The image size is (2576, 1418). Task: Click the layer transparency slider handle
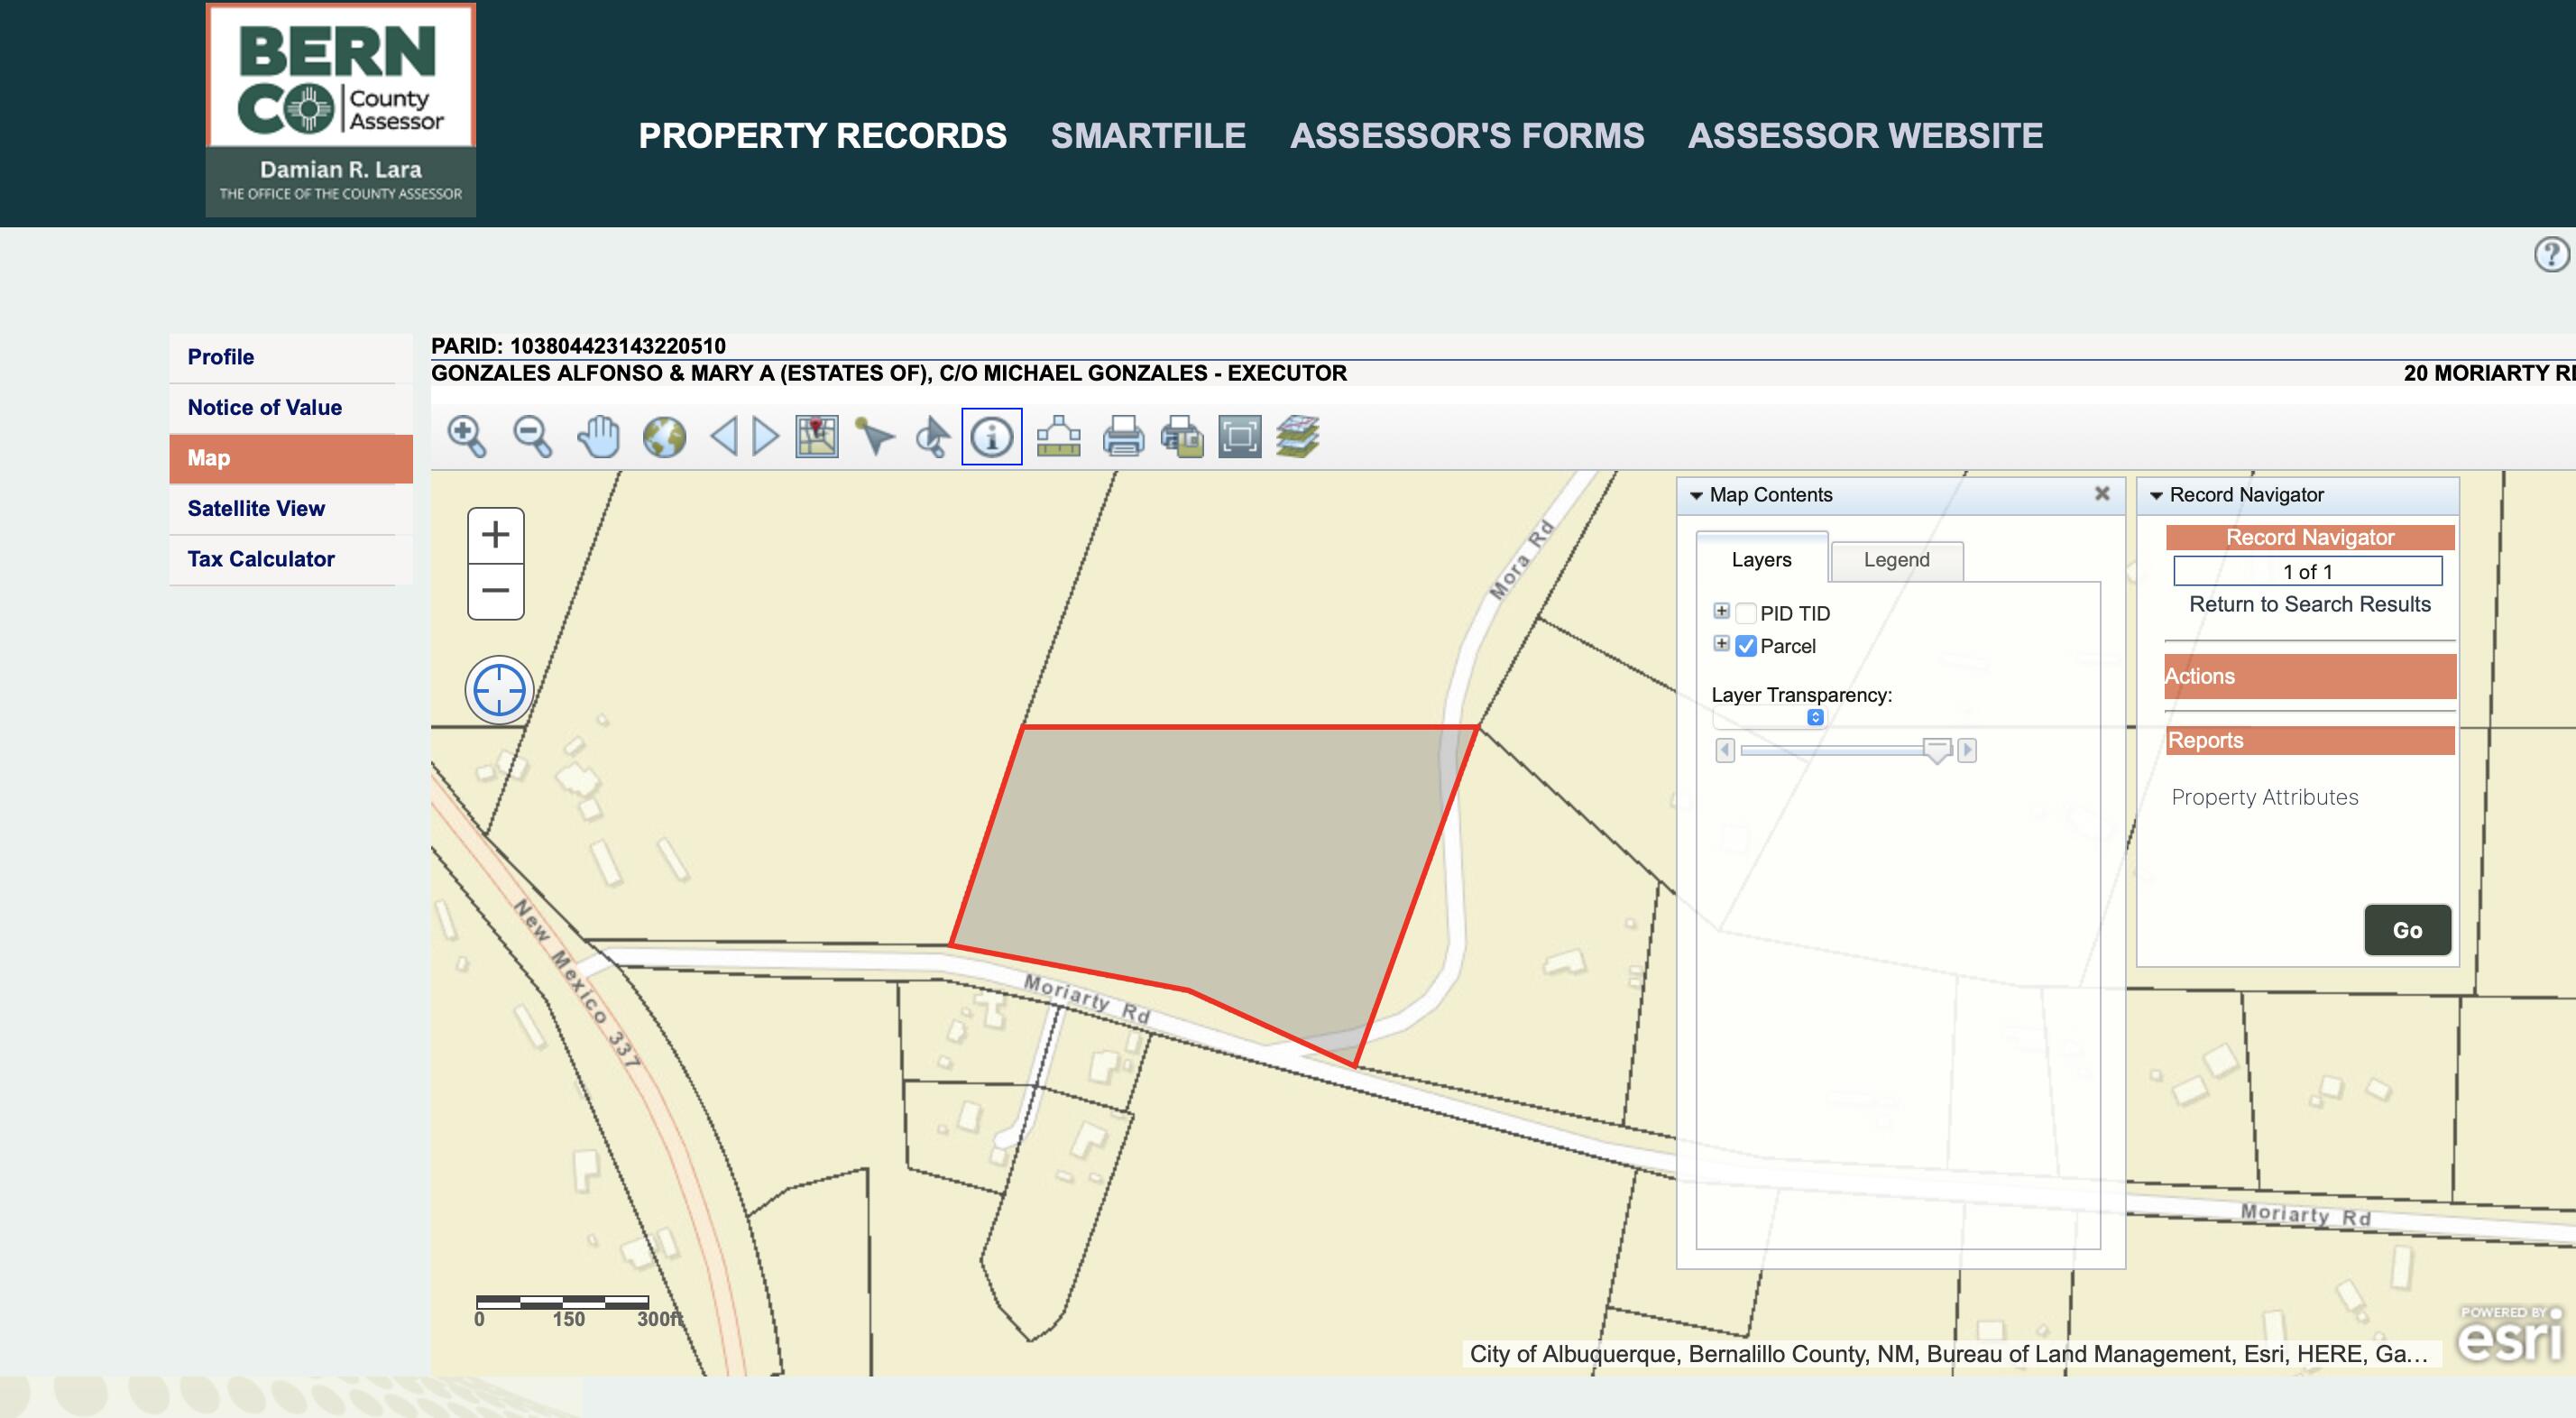click(1937, 750)
